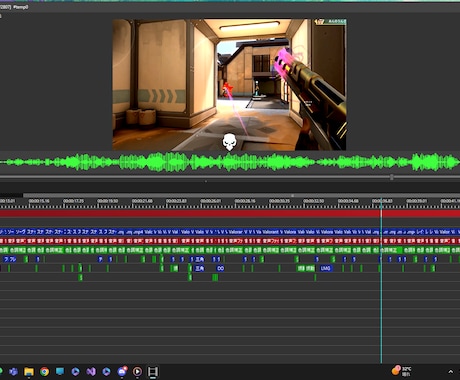Select the 三角 clip on the fourth layer
This screenshot has height=380, width=460.
click(x=199, y=259)
